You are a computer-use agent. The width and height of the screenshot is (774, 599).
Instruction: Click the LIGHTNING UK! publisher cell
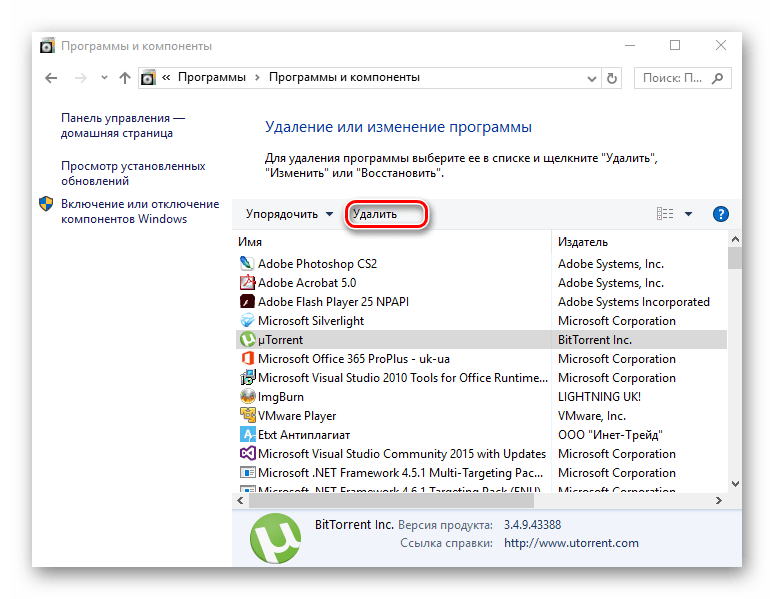[x=599, y=397]
